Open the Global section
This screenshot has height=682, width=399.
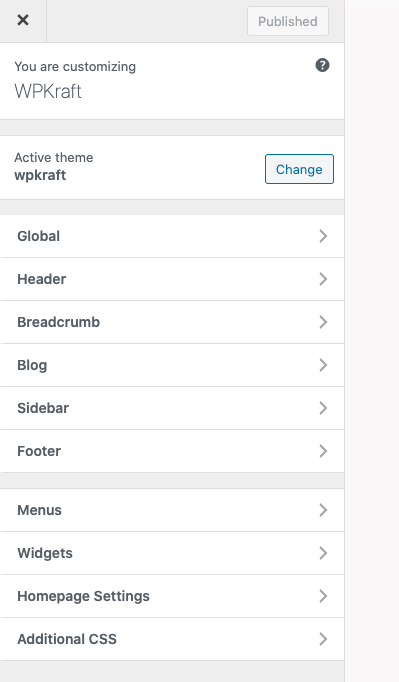(x=172, y=236)
